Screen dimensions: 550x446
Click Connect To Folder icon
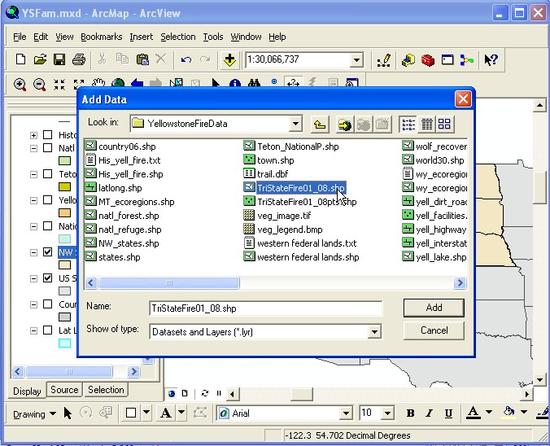(345, 124)
